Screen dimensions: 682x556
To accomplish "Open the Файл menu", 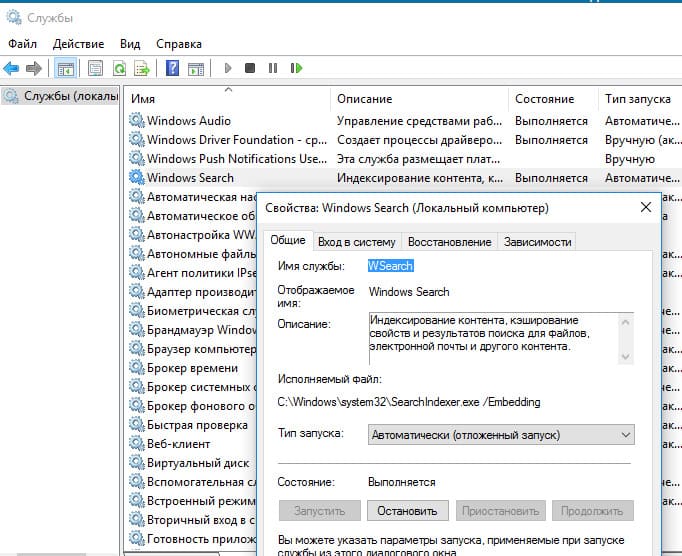I will coord(23,44).
